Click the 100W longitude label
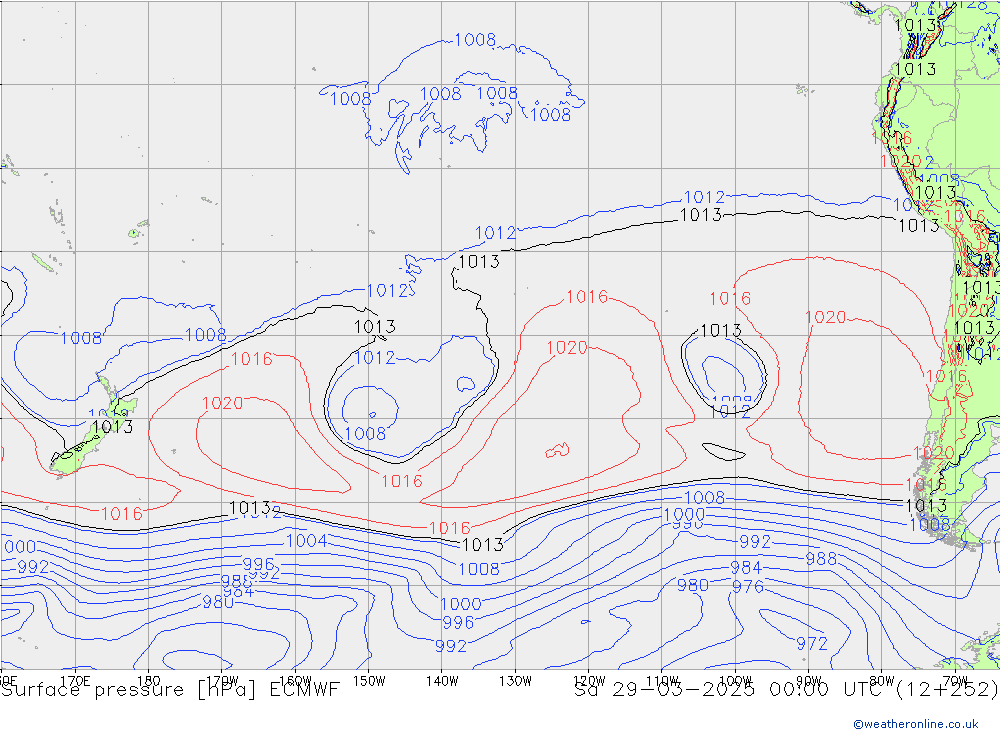 tap(735, 681)
